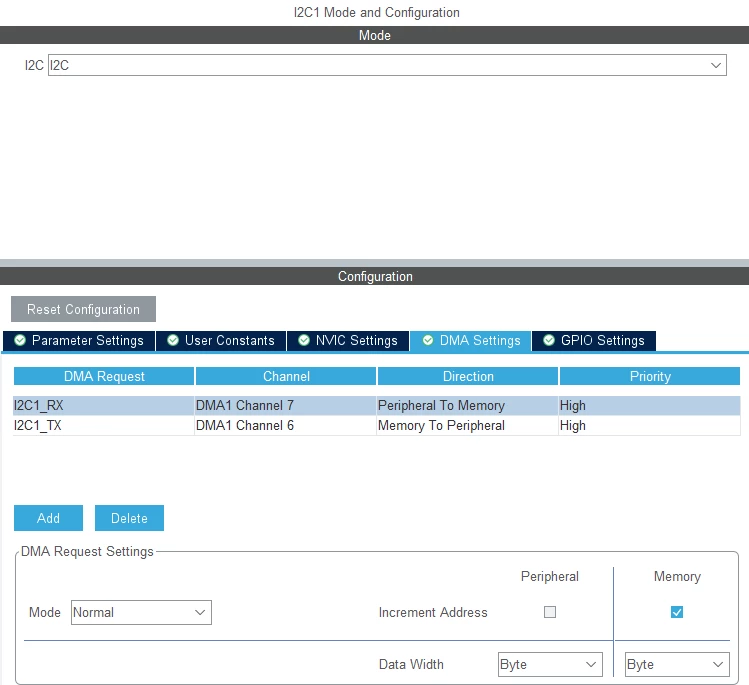Enable Peripheral increment address checkbox

[x=550, y=612]
